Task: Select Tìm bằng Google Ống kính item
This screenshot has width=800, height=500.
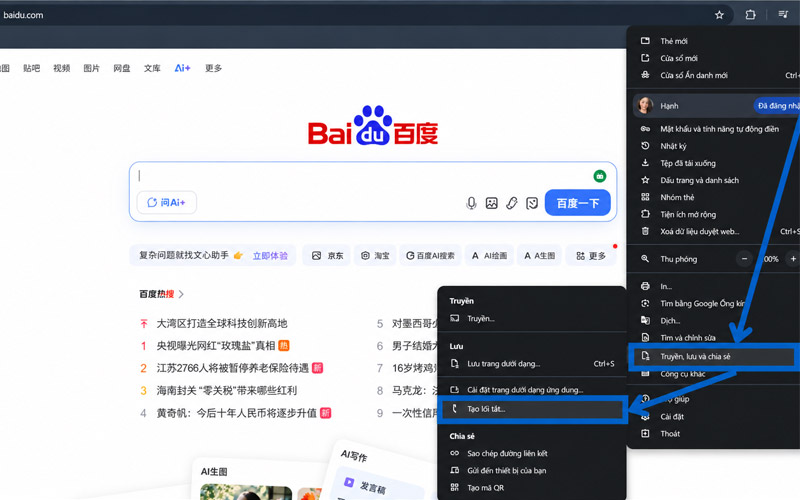Action: 713,304
